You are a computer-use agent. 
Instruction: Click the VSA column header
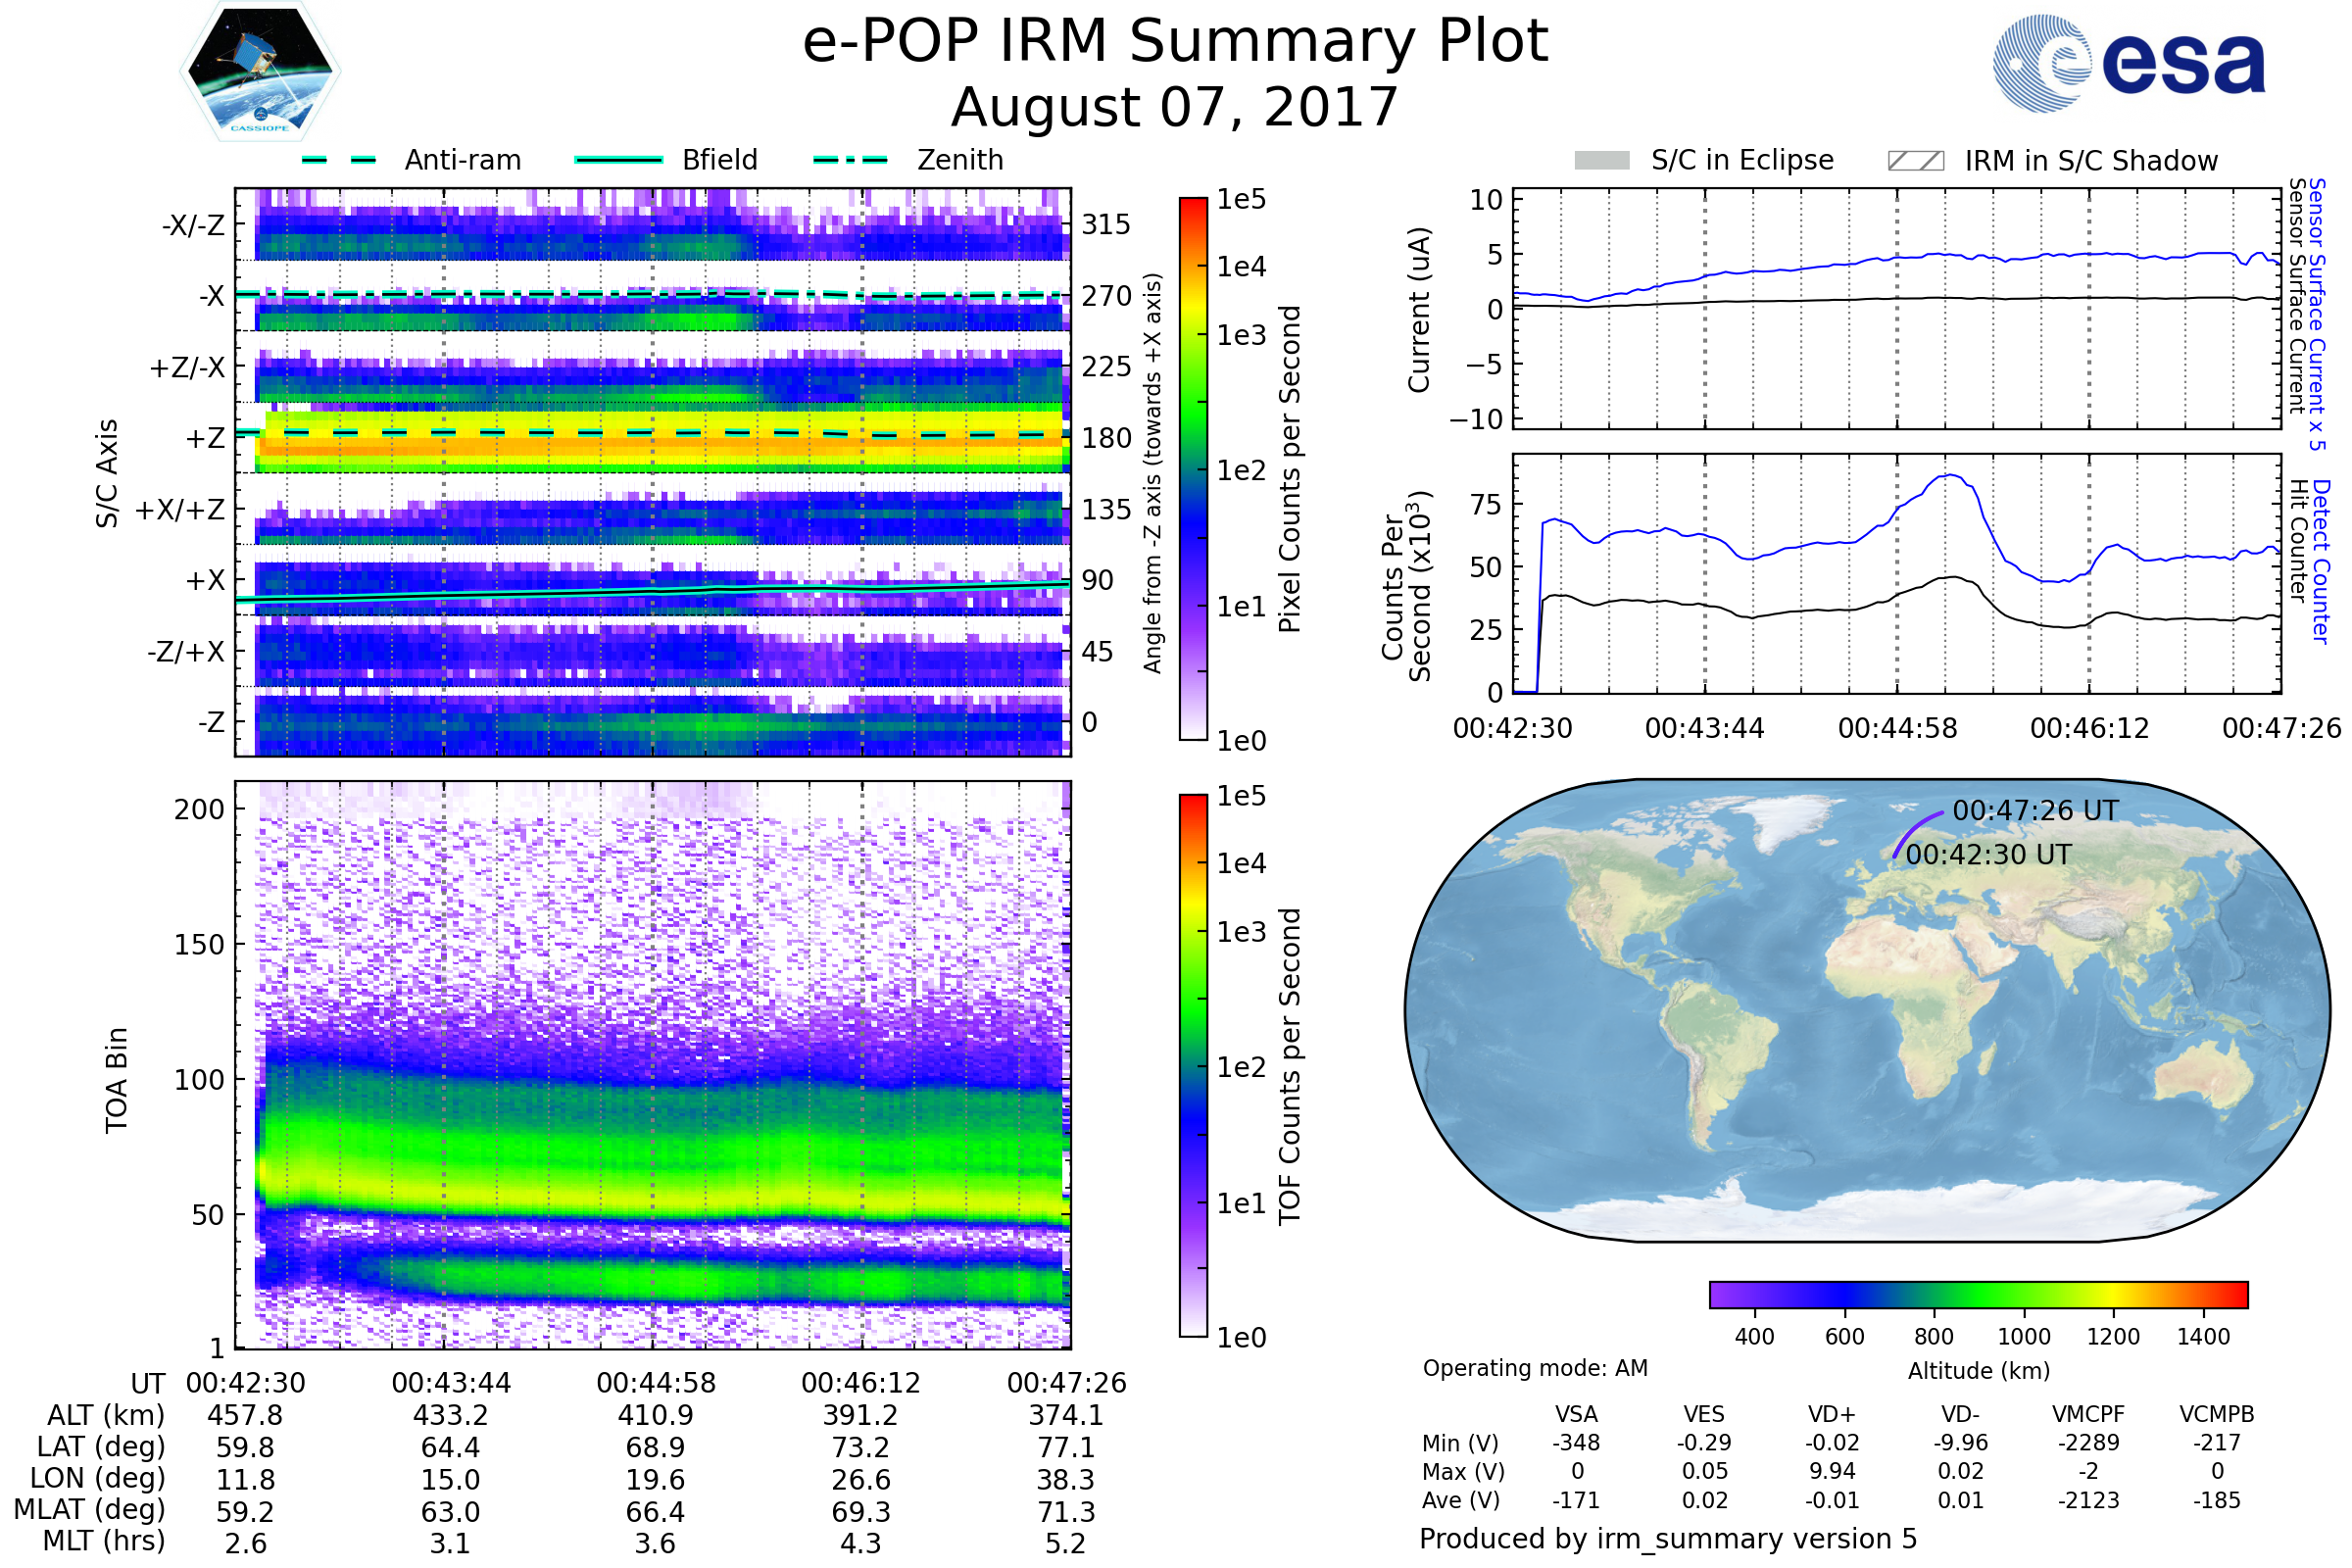(1576, 1415)
